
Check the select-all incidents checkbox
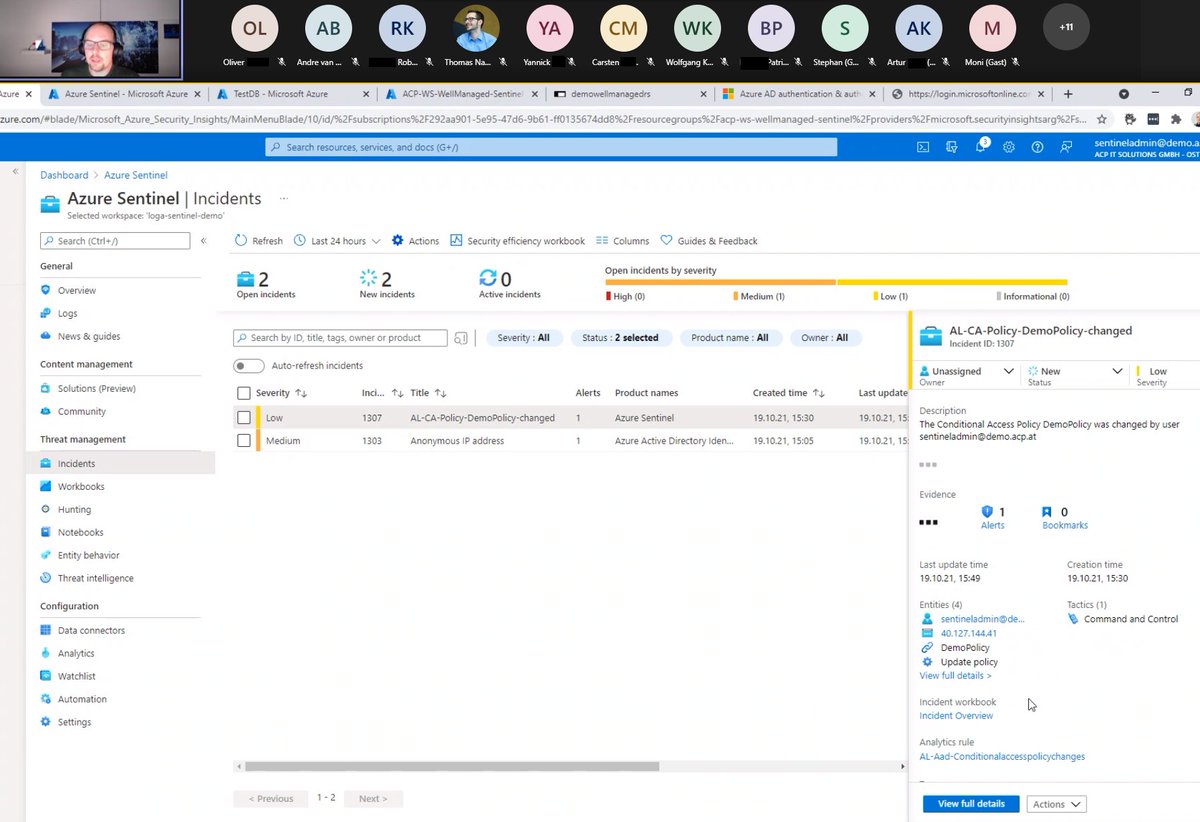coord(244,393)
